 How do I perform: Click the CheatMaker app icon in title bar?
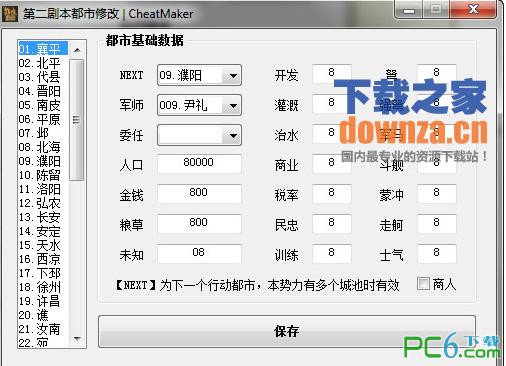pos(10,14)
